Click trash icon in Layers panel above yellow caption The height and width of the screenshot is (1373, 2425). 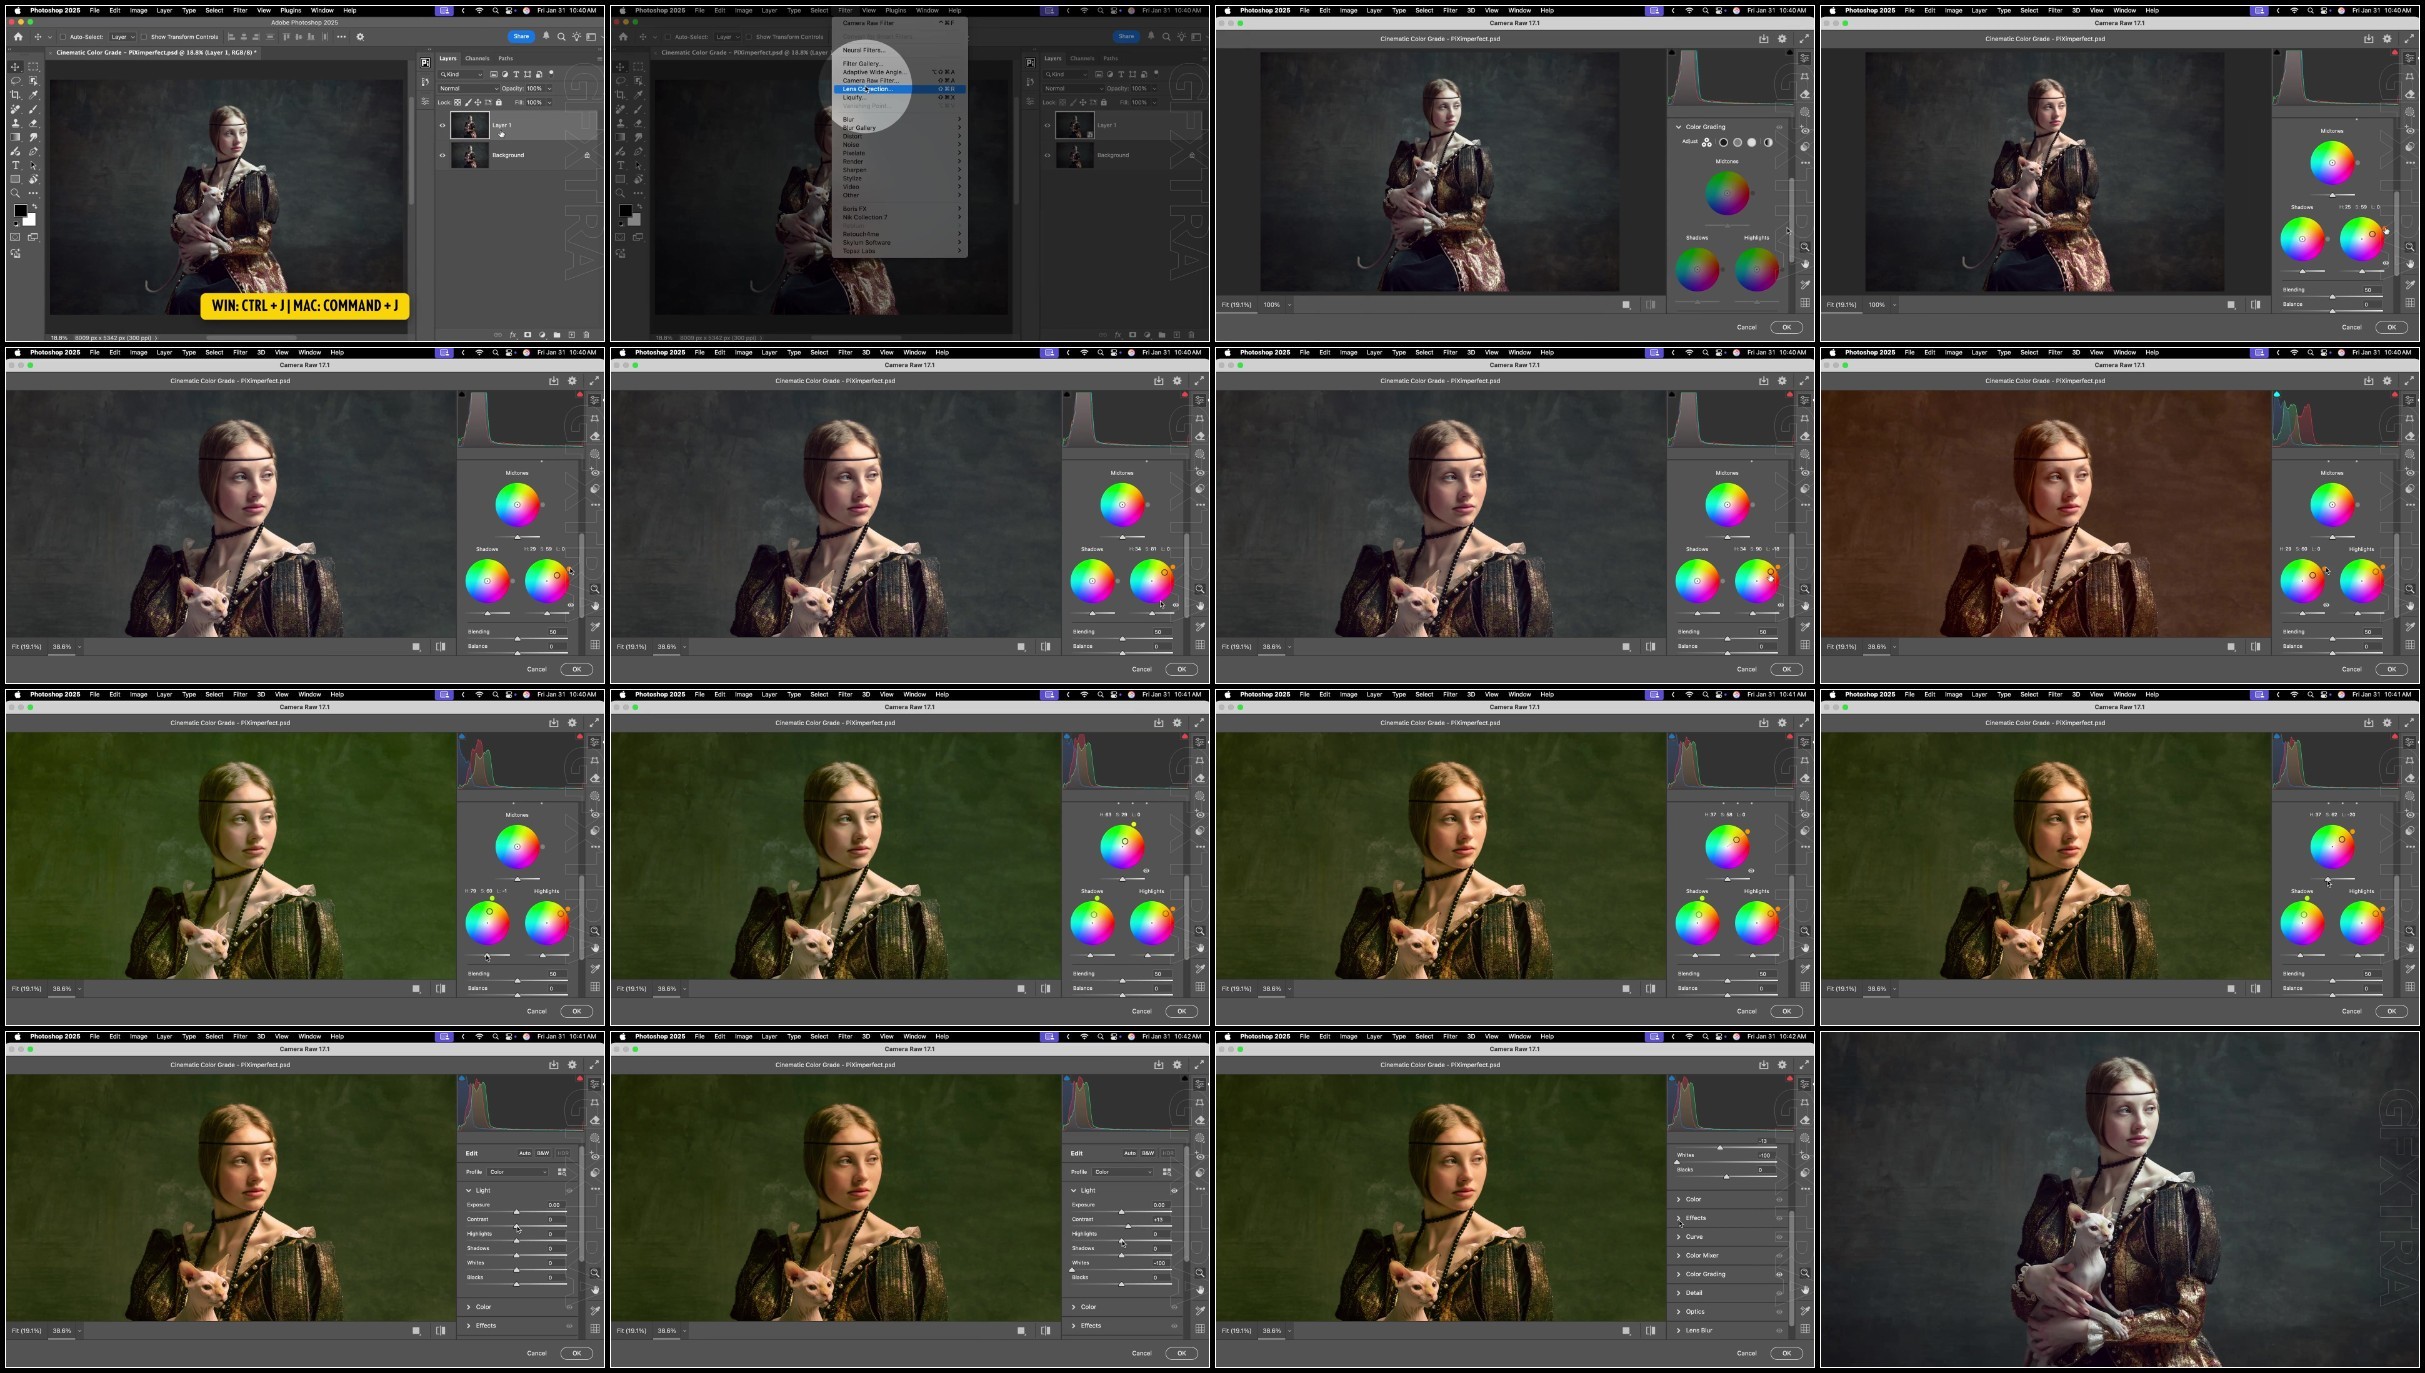coord(587,334)
